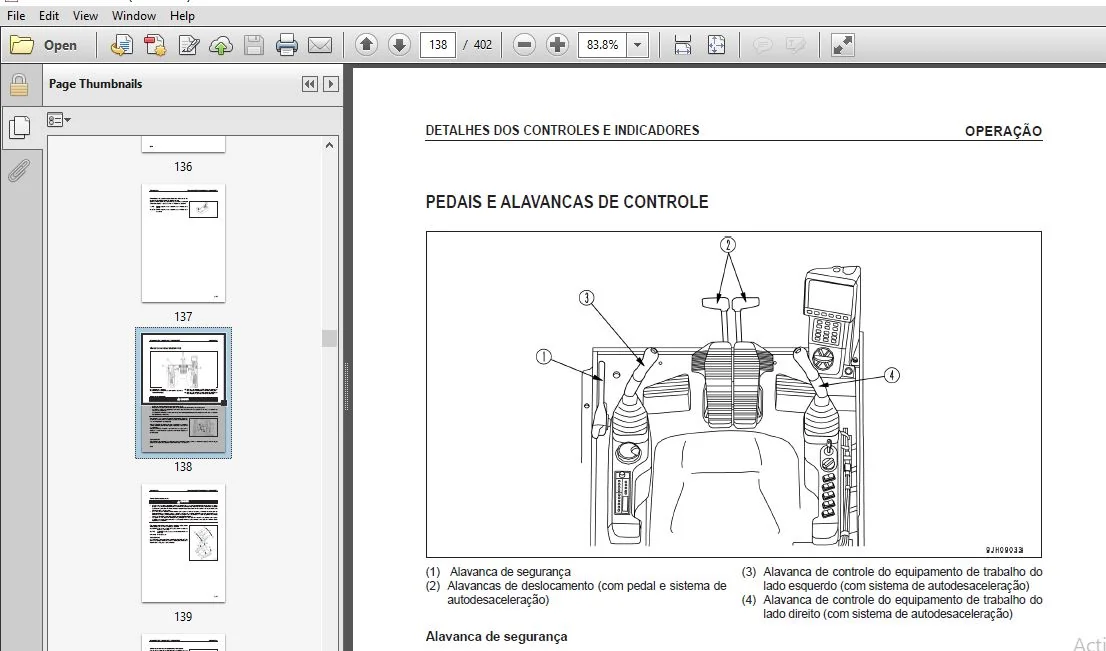Image resolution: width=1106 pixels, height=651 pixels.
Task: Print the document using printer icon
Action: pos(286,45)
